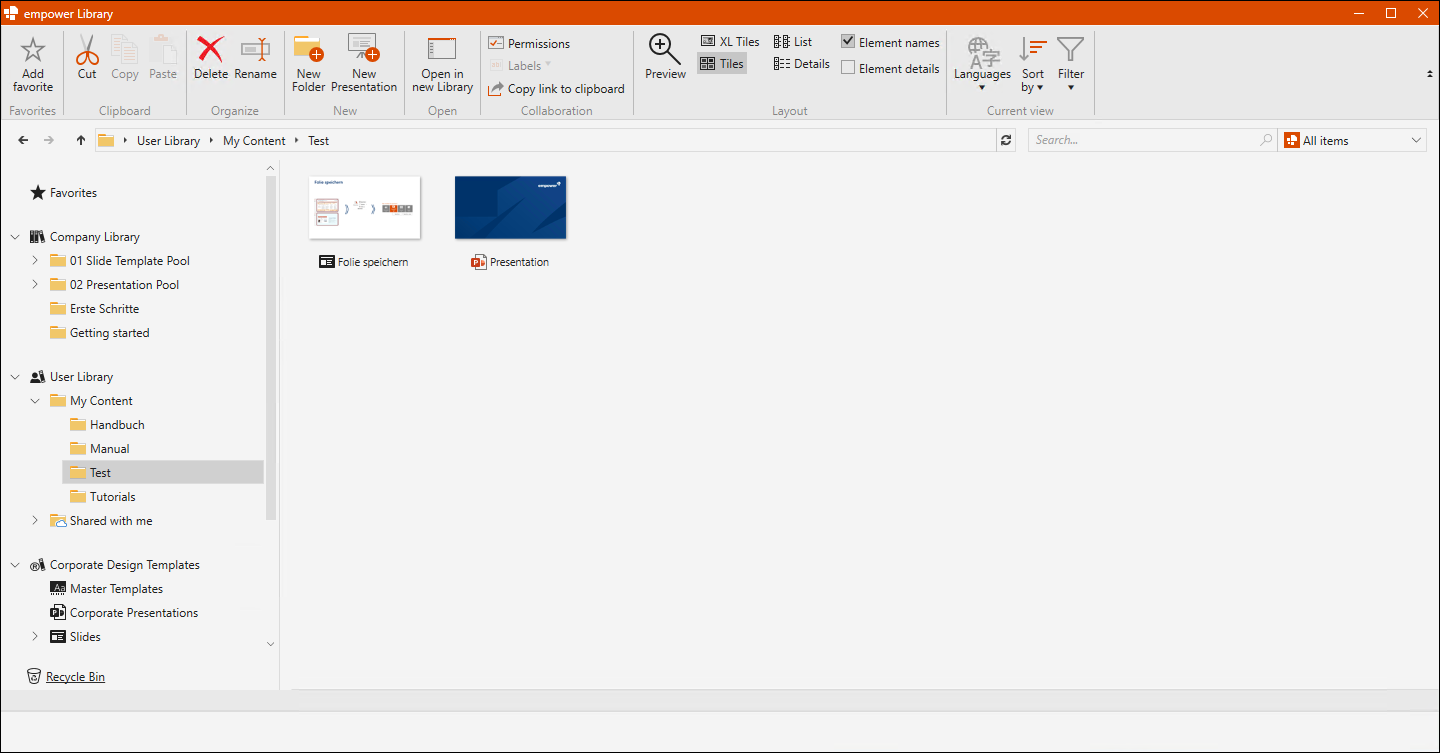1440x753 pixels.
Task: Click the Presentation file name label
Action: [x=519, y=262]
